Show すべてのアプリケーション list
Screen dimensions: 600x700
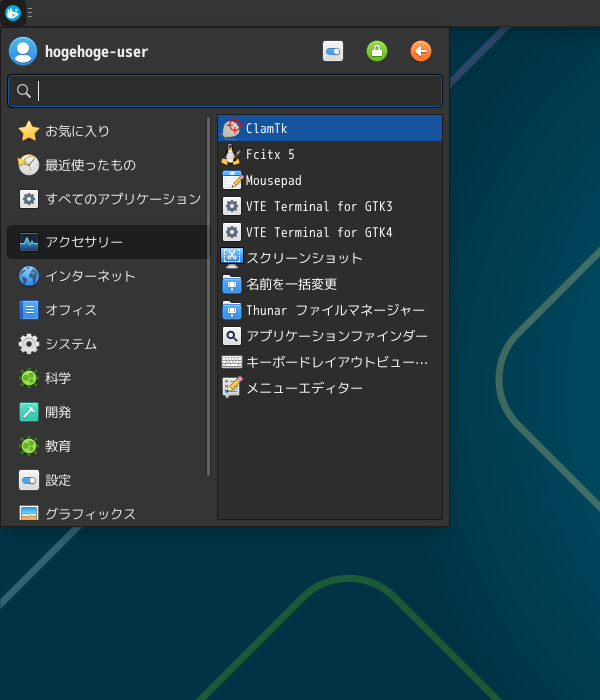click(122, 199)
